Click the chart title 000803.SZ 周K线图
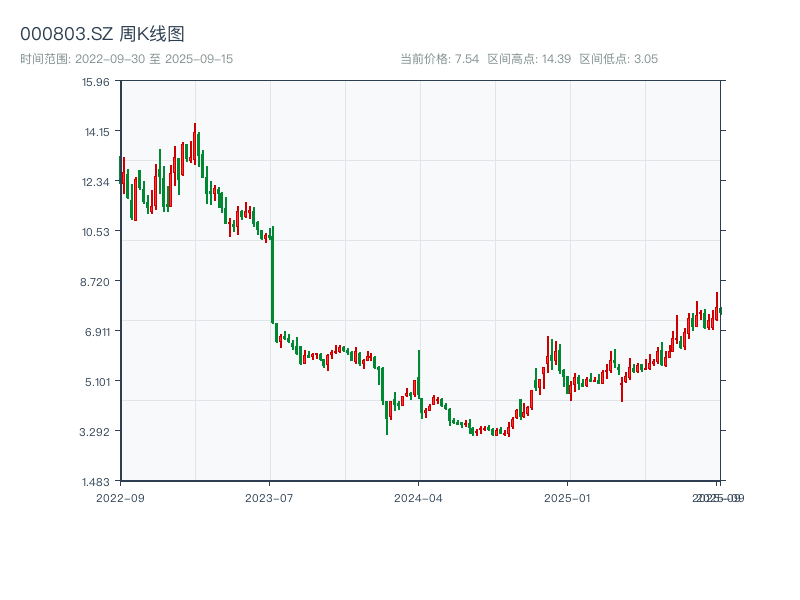Image resolution: width=800 pixels, height=600 pixels. coord(102,35)
